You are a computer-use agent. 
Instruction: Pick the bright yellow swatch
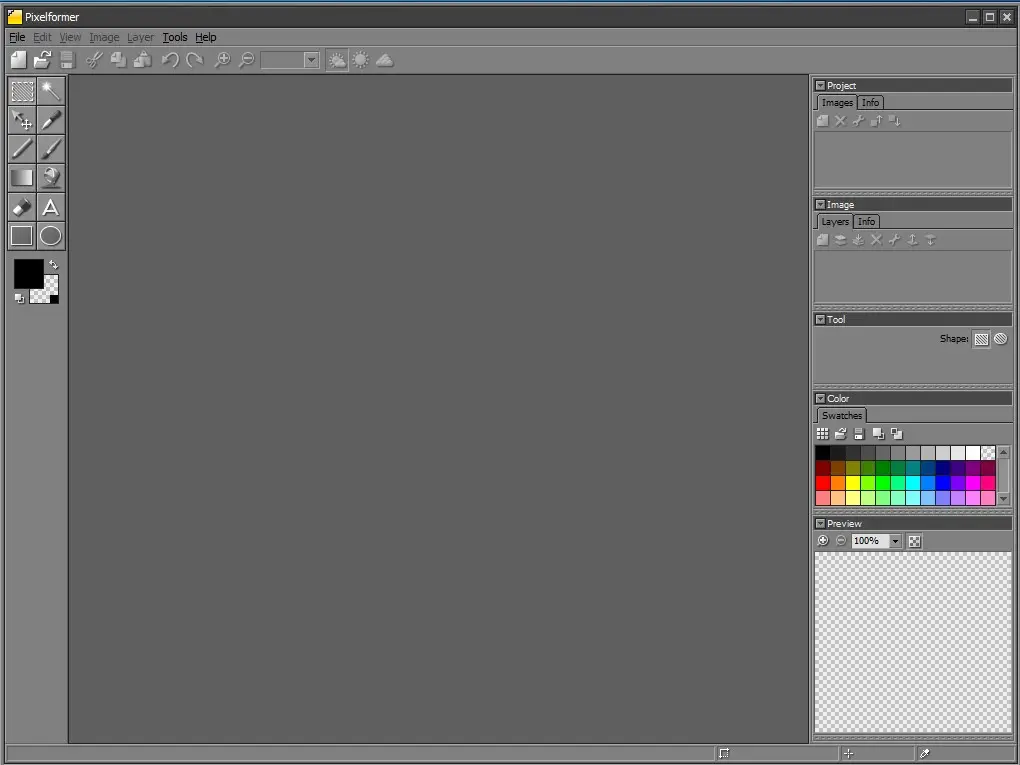coord(853,483)
